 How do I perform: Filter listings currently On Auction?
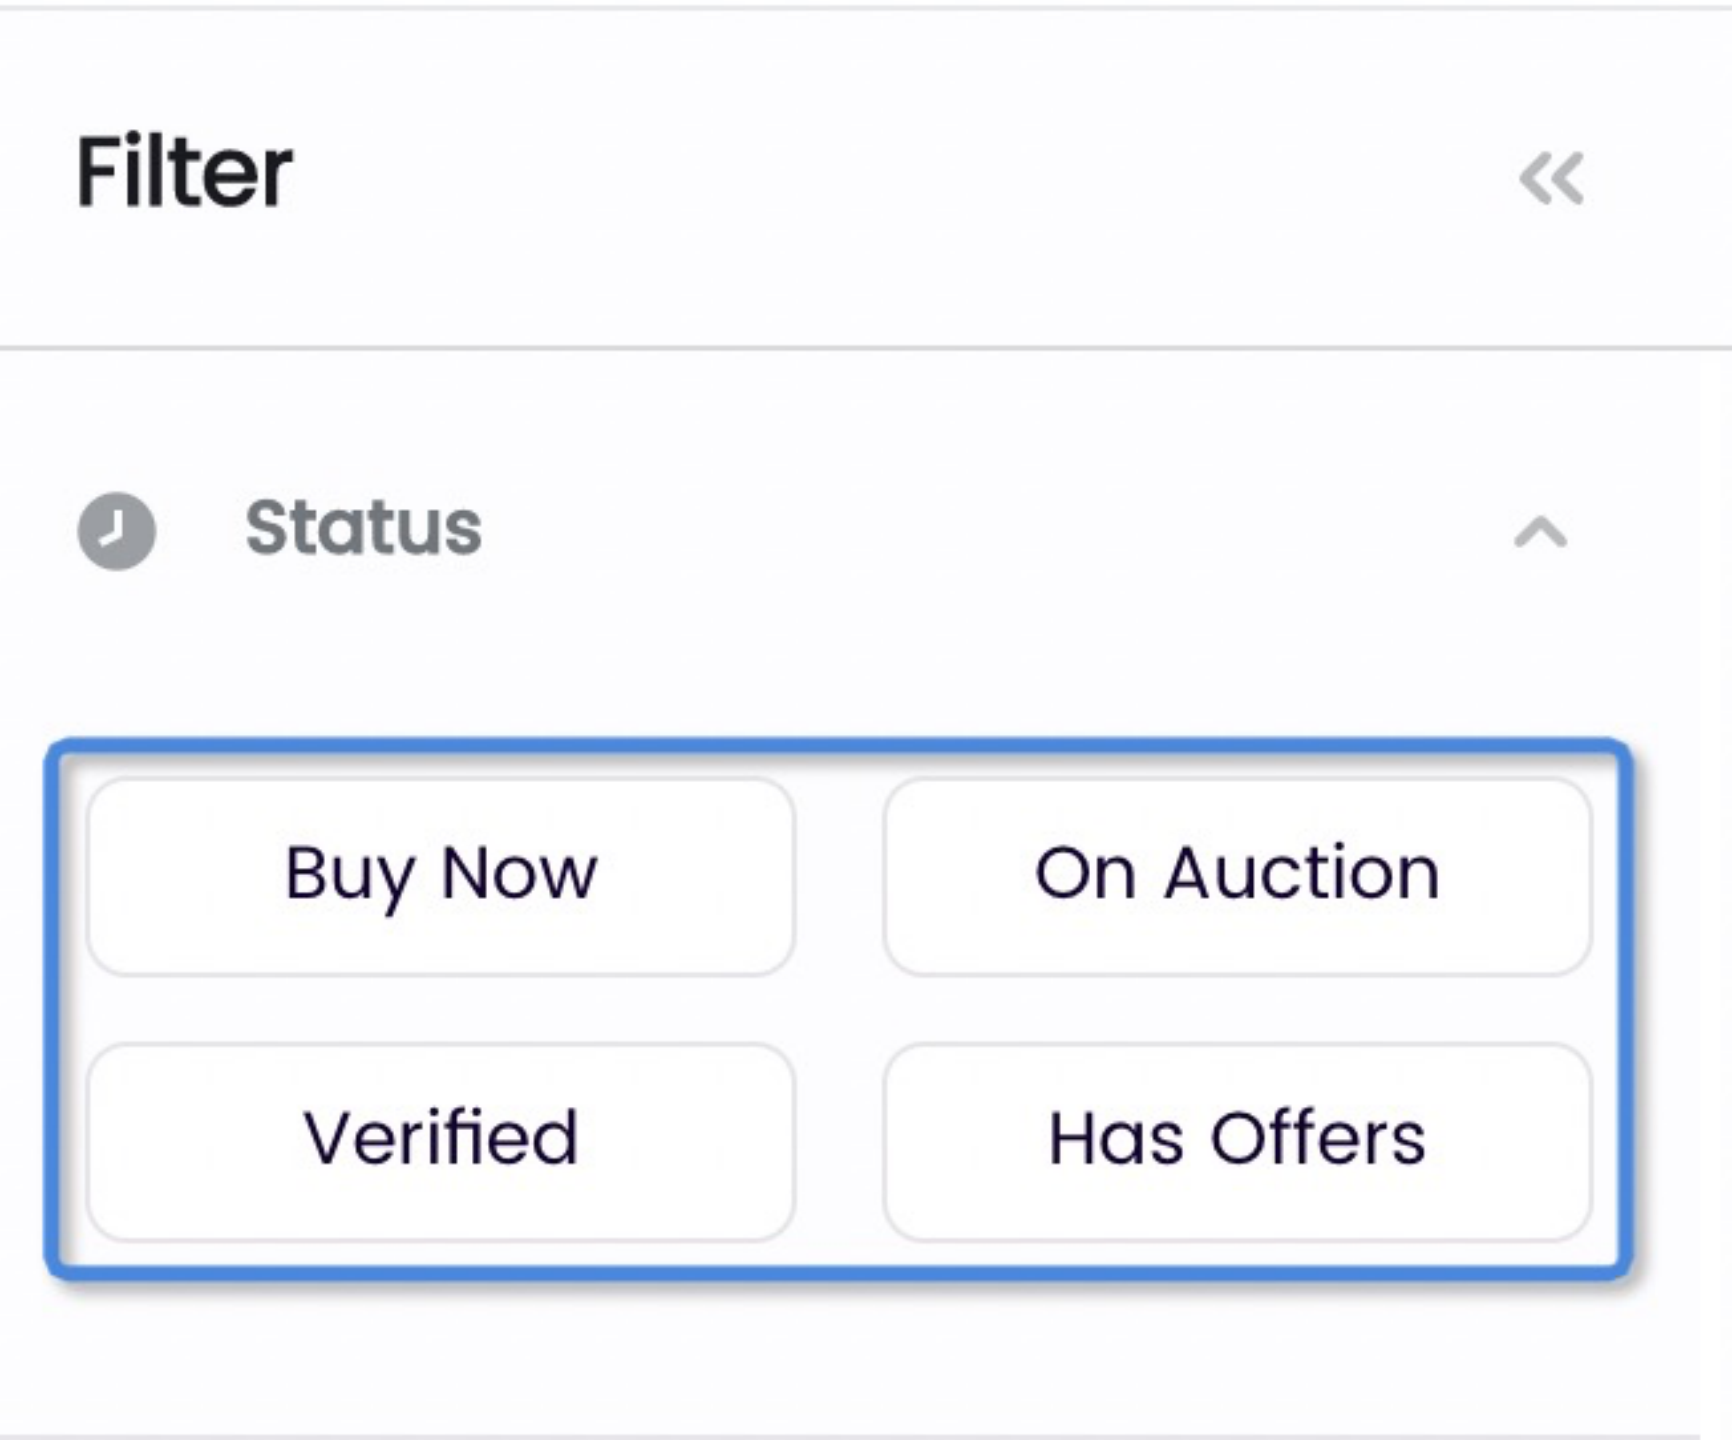coord(1237,876)
